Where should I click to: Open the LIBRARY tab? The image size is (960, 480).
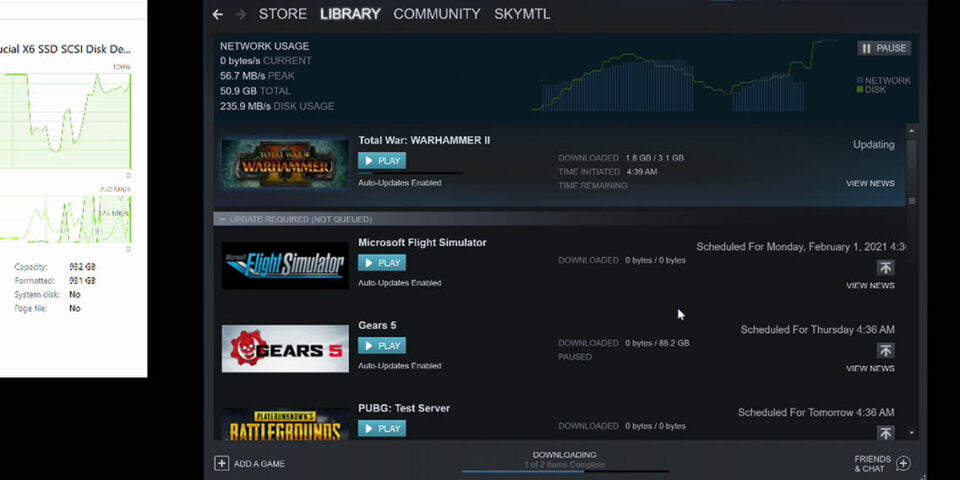[x=350, y=14]
